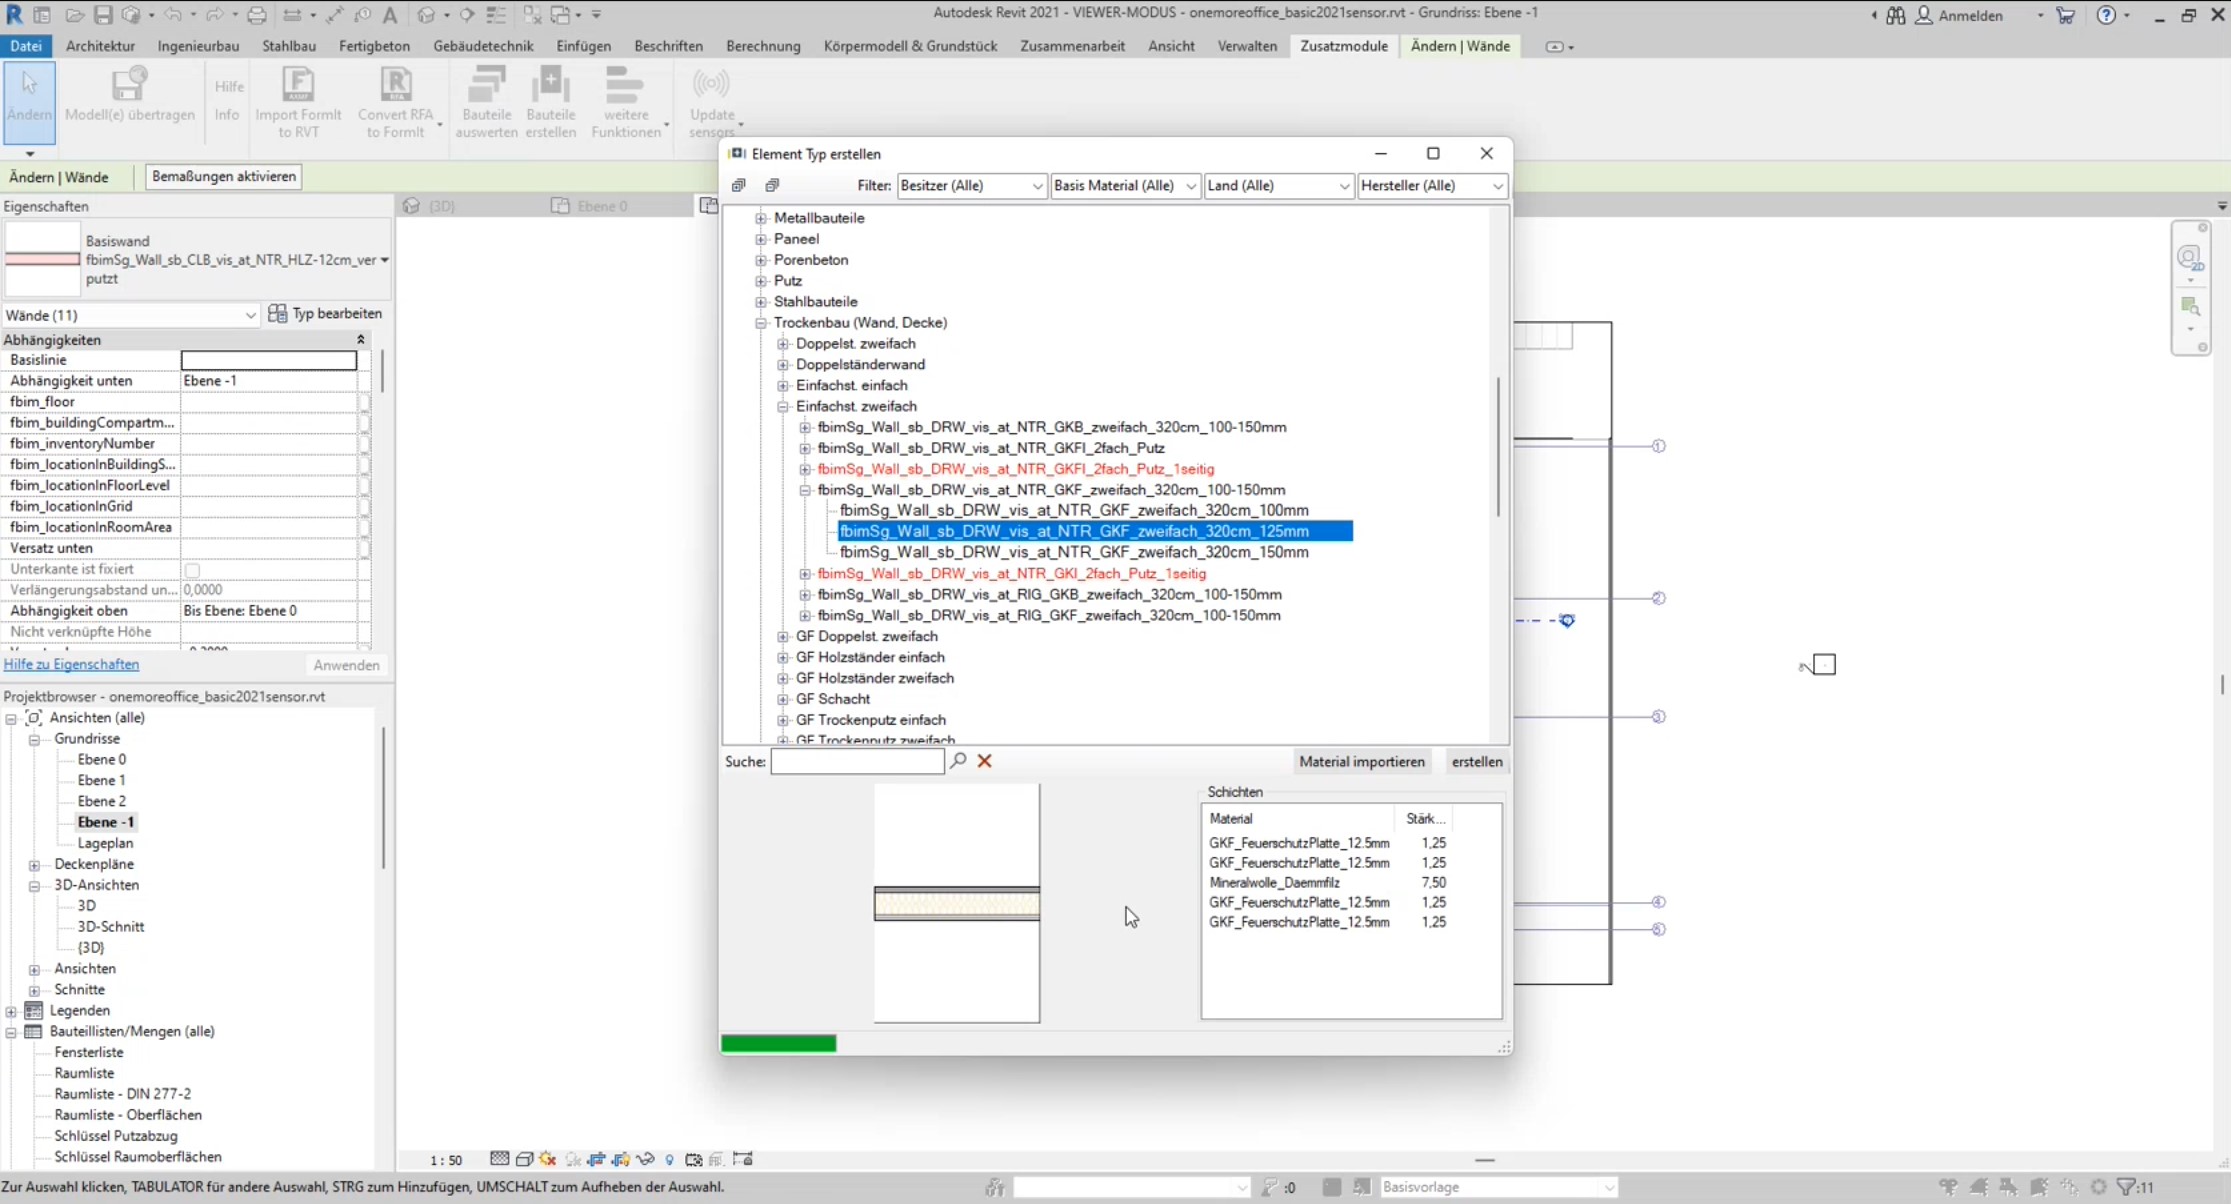
Task: Click the sun path icon in view control bar
Action: [x=548, y=1159]
